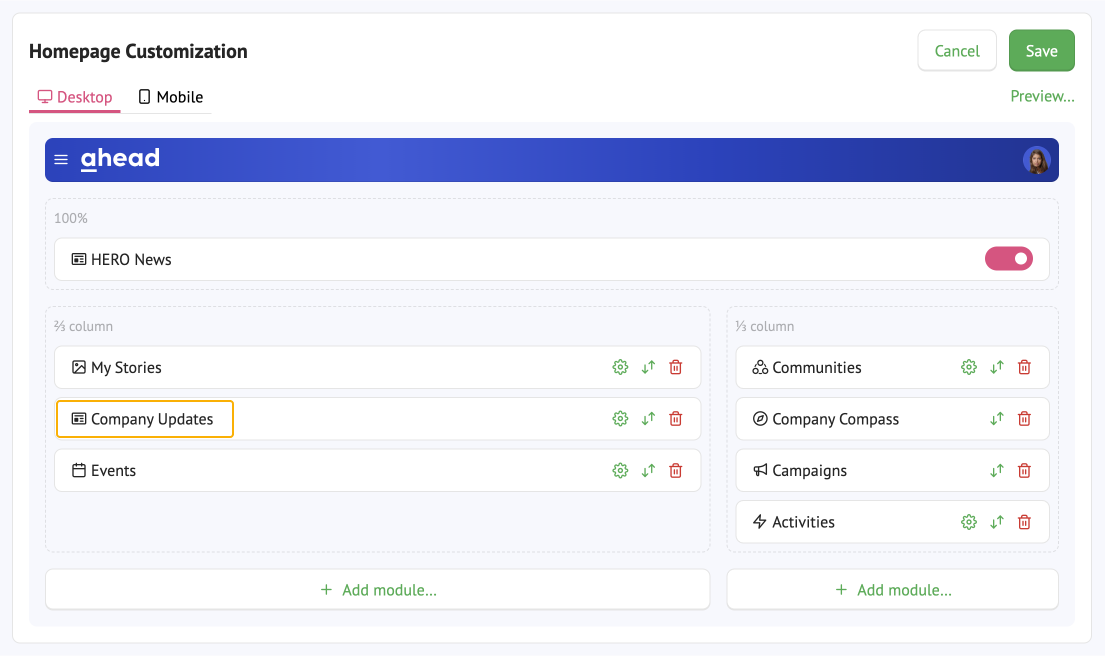Image resolution: width=1105 pixels, height=656 pixels.
Task: Reorder the Campaigns module
Action: (996, 470)
